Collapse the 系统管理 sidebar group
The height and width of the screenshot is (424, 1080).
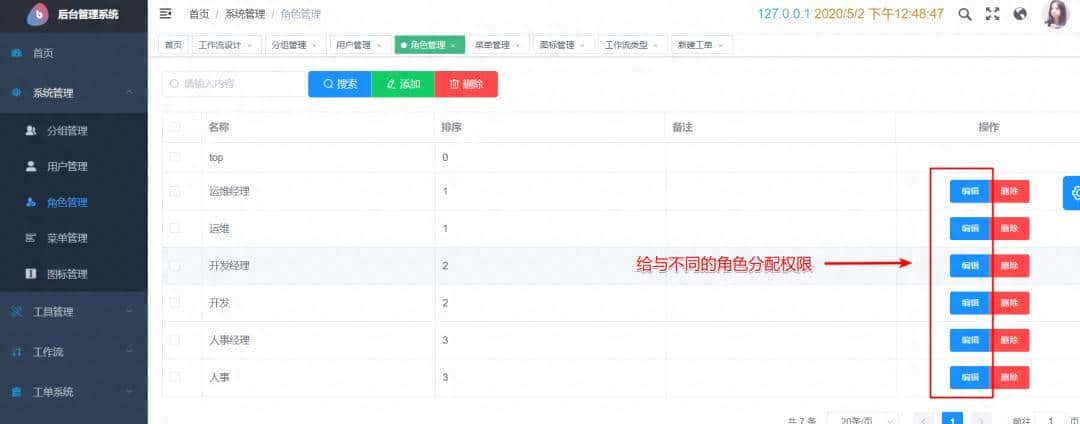click(x=74, y=93)
